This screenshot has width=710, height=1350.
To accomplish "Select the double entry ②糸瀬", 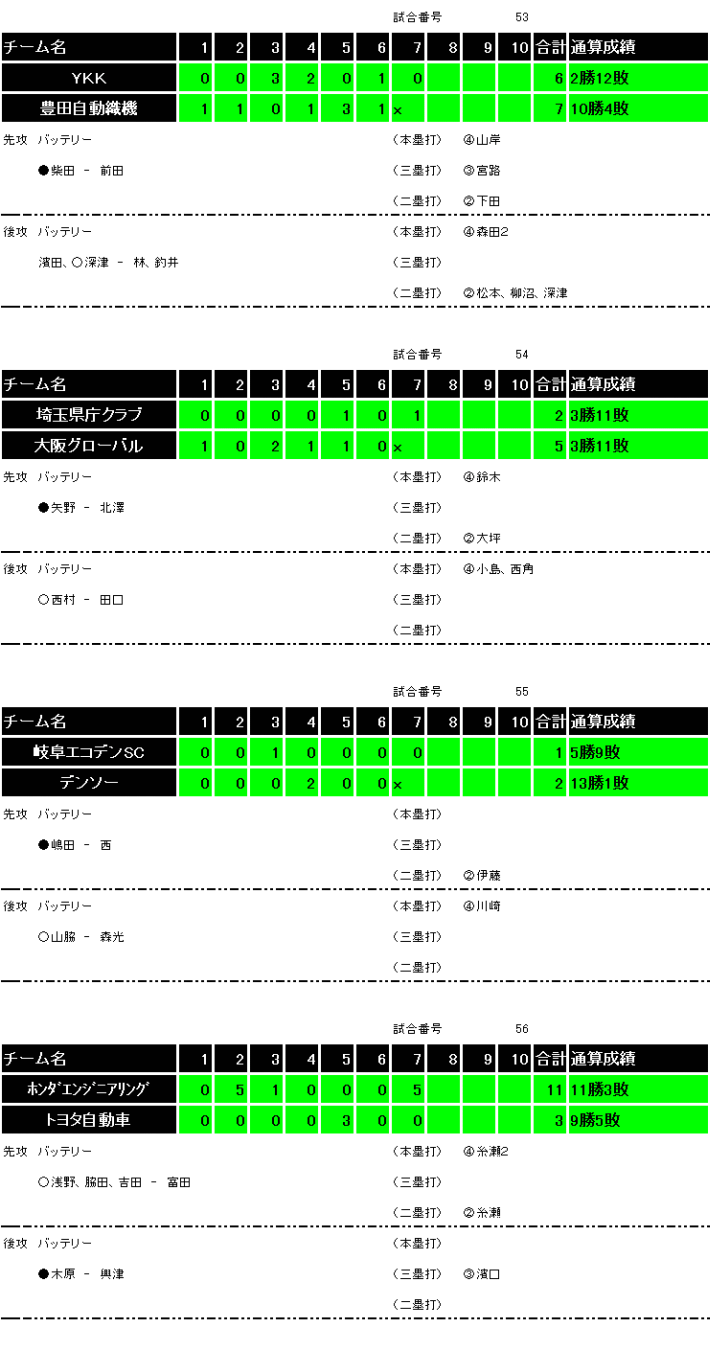I will [481, 1212].
